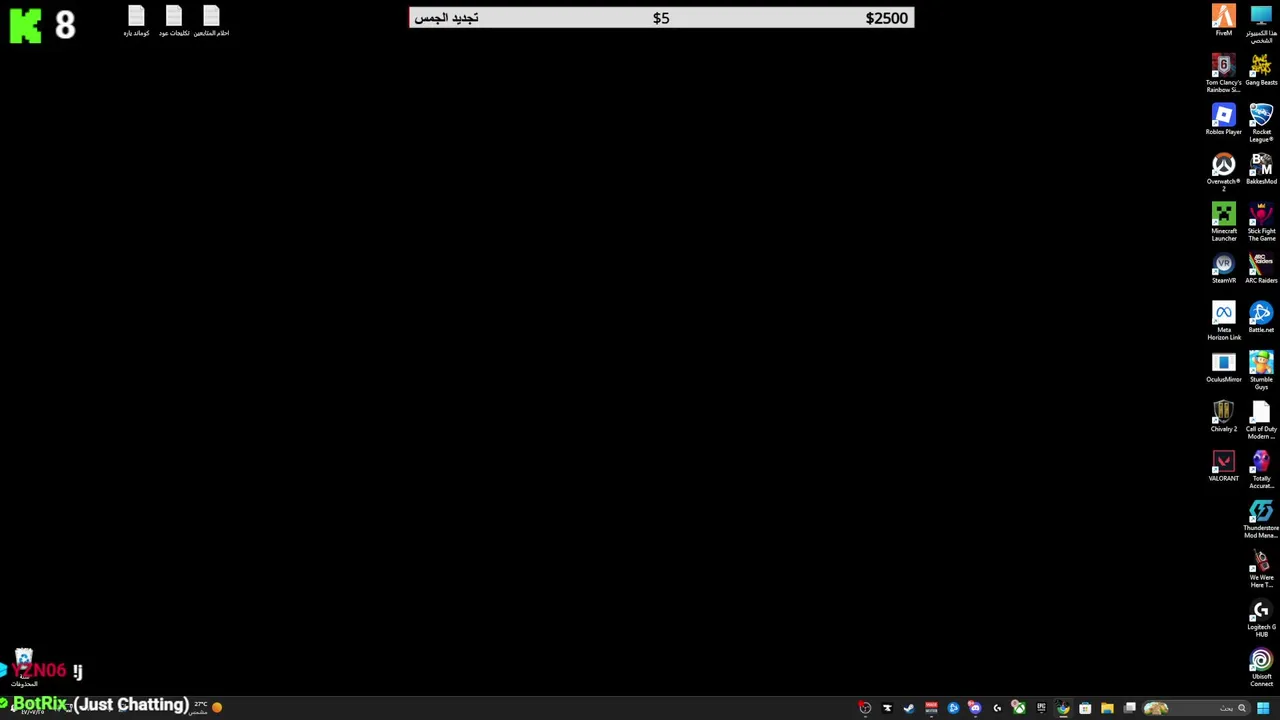Open the This PC desktop icon
This screenshot has width=1280, height=720.
coord(1261,24)
